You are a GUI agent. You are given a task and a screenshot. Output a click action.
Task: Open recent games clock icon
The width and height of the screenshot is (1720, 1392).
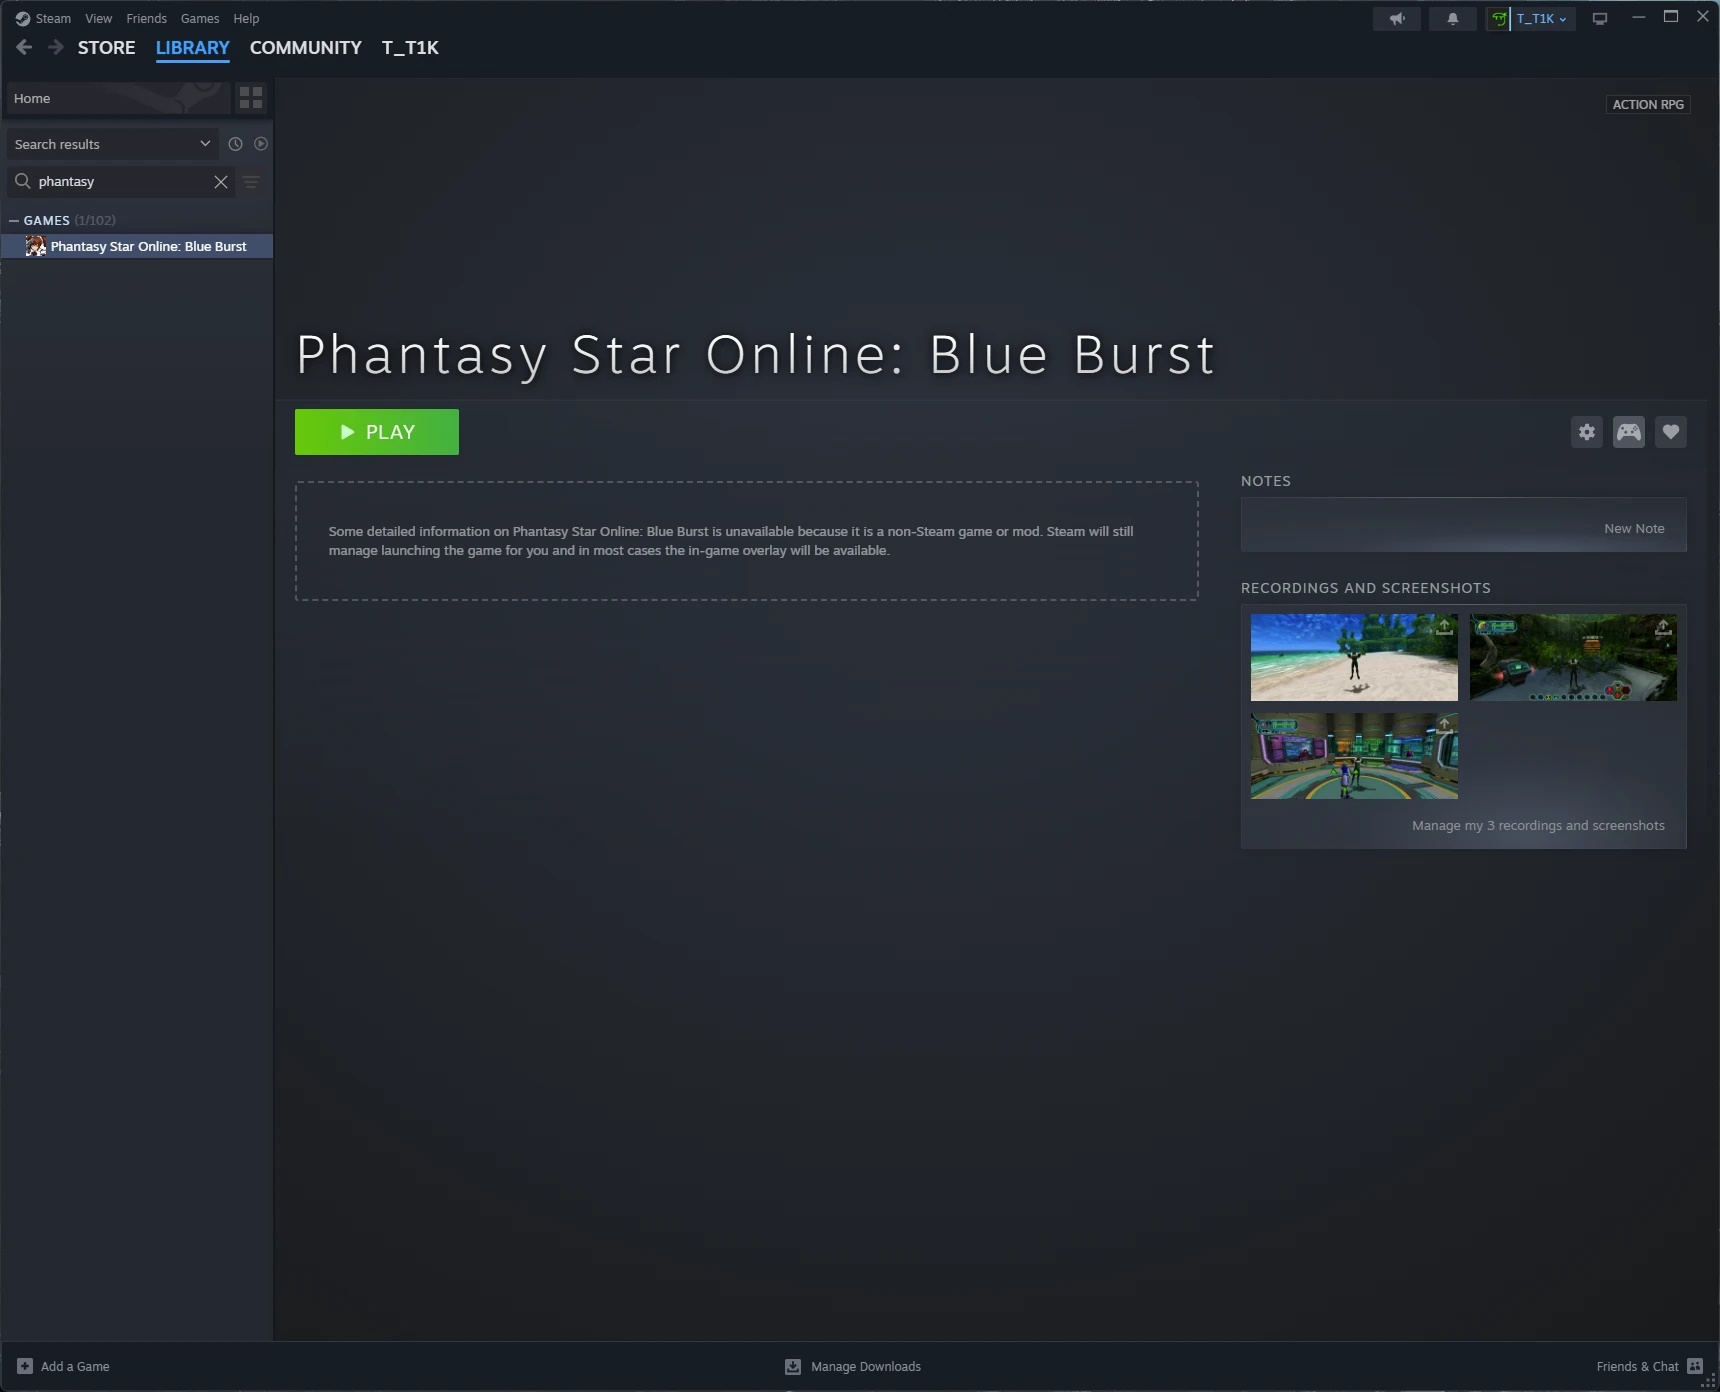click(x=234, y=143)
